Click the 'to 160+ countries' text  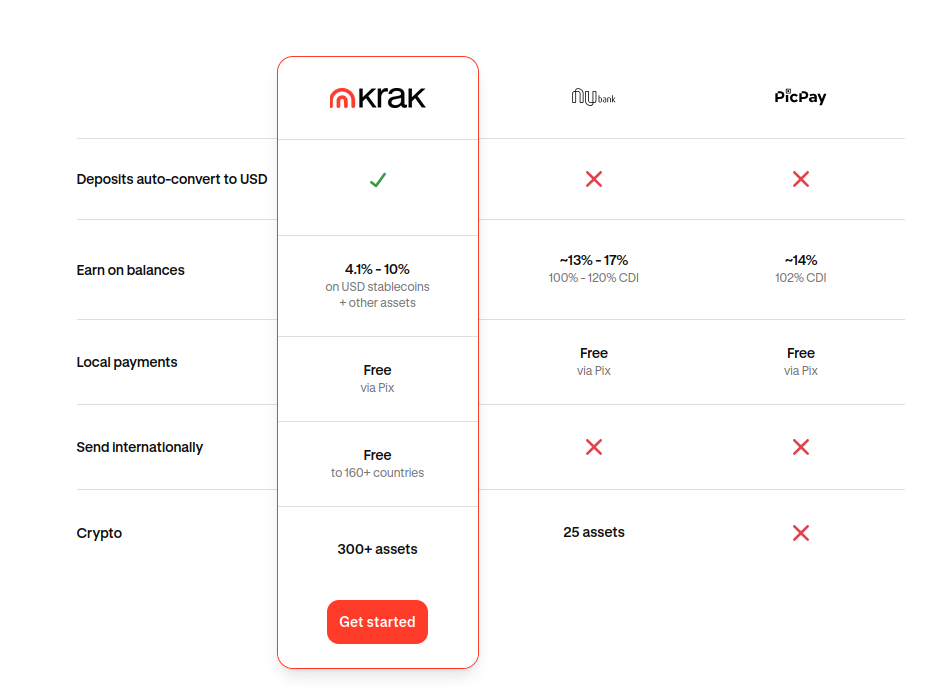pos(377,473)
